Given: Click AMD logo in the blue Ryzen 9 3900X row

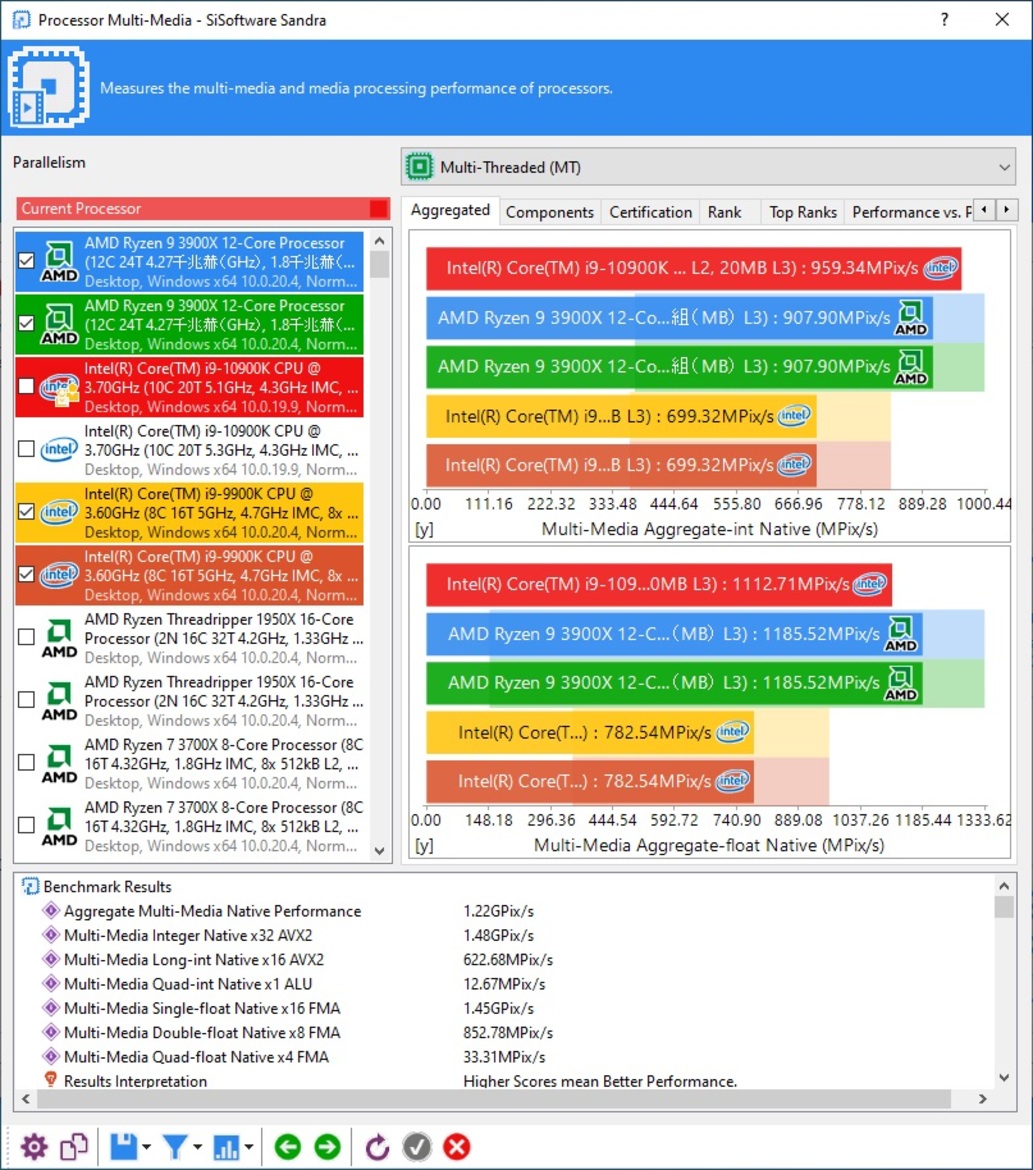Looking at the screenshot, I should (x=59, y=262).
